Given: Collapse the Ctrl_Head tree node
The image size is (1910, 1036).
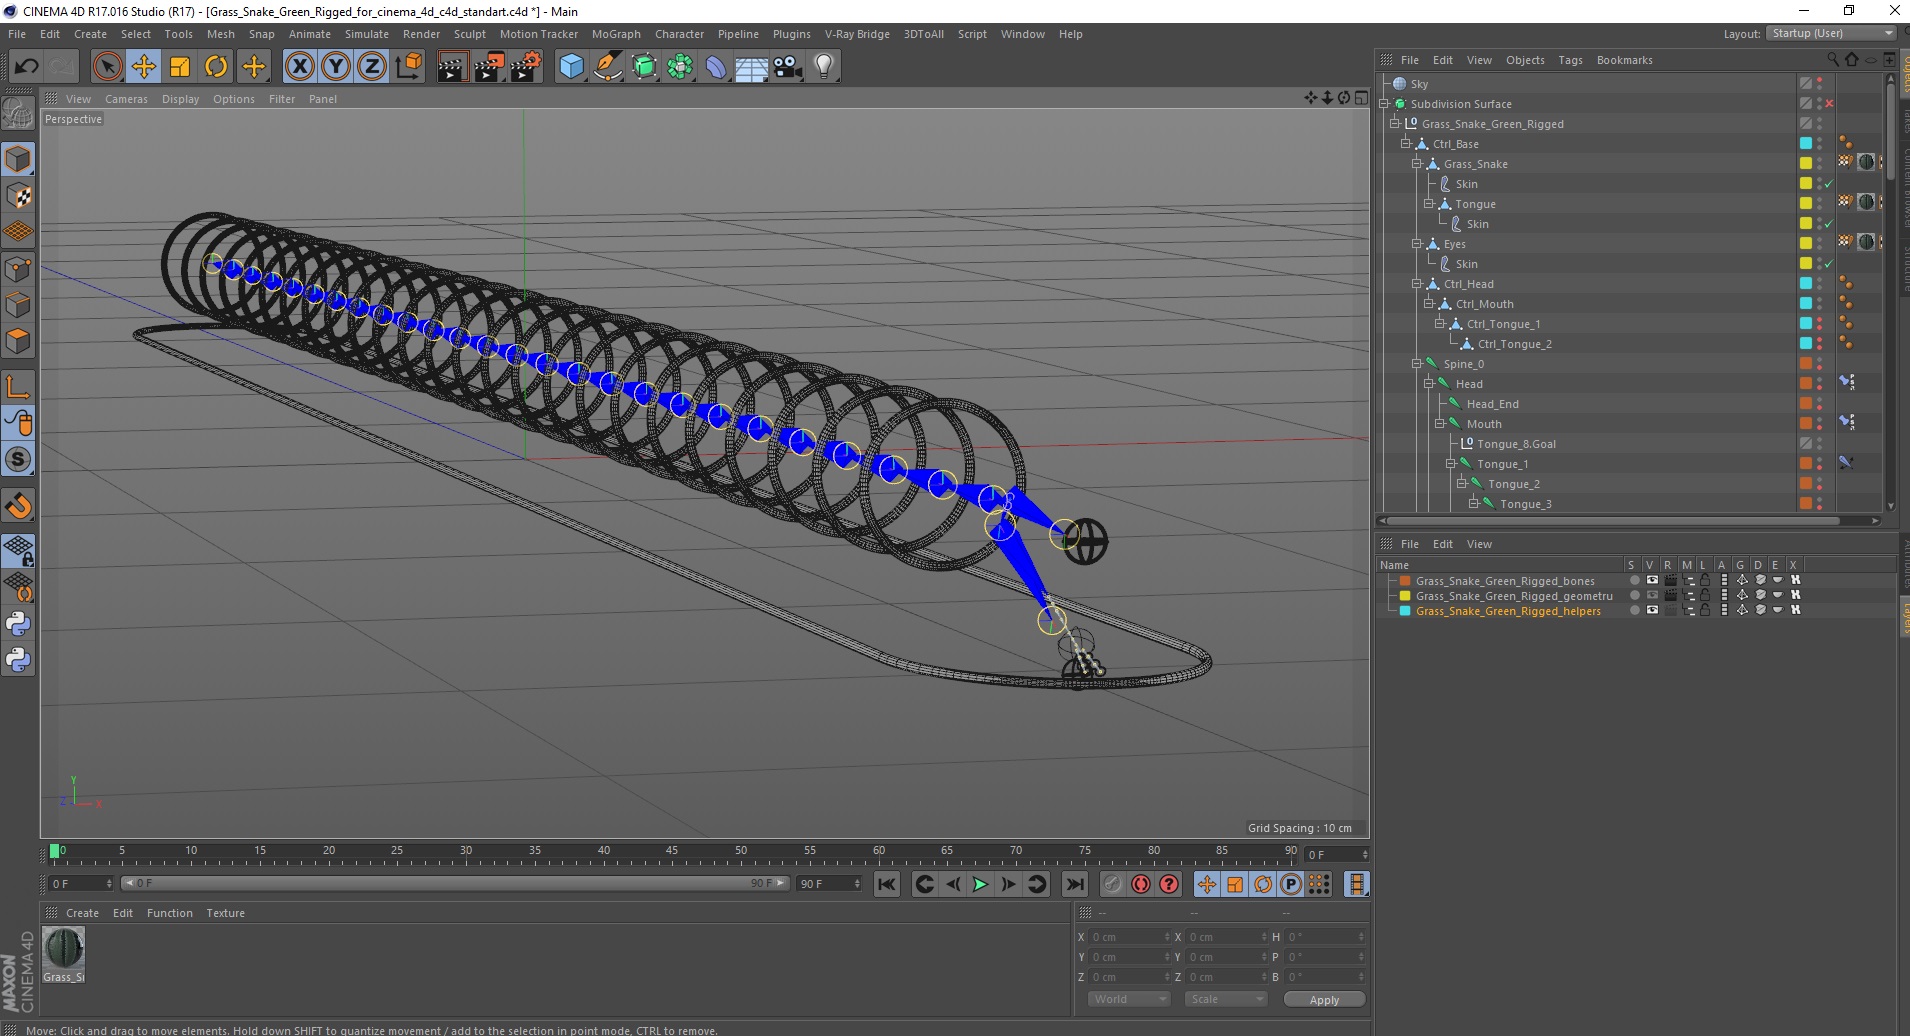Looking at the screenshot, I should (1417, 284).
